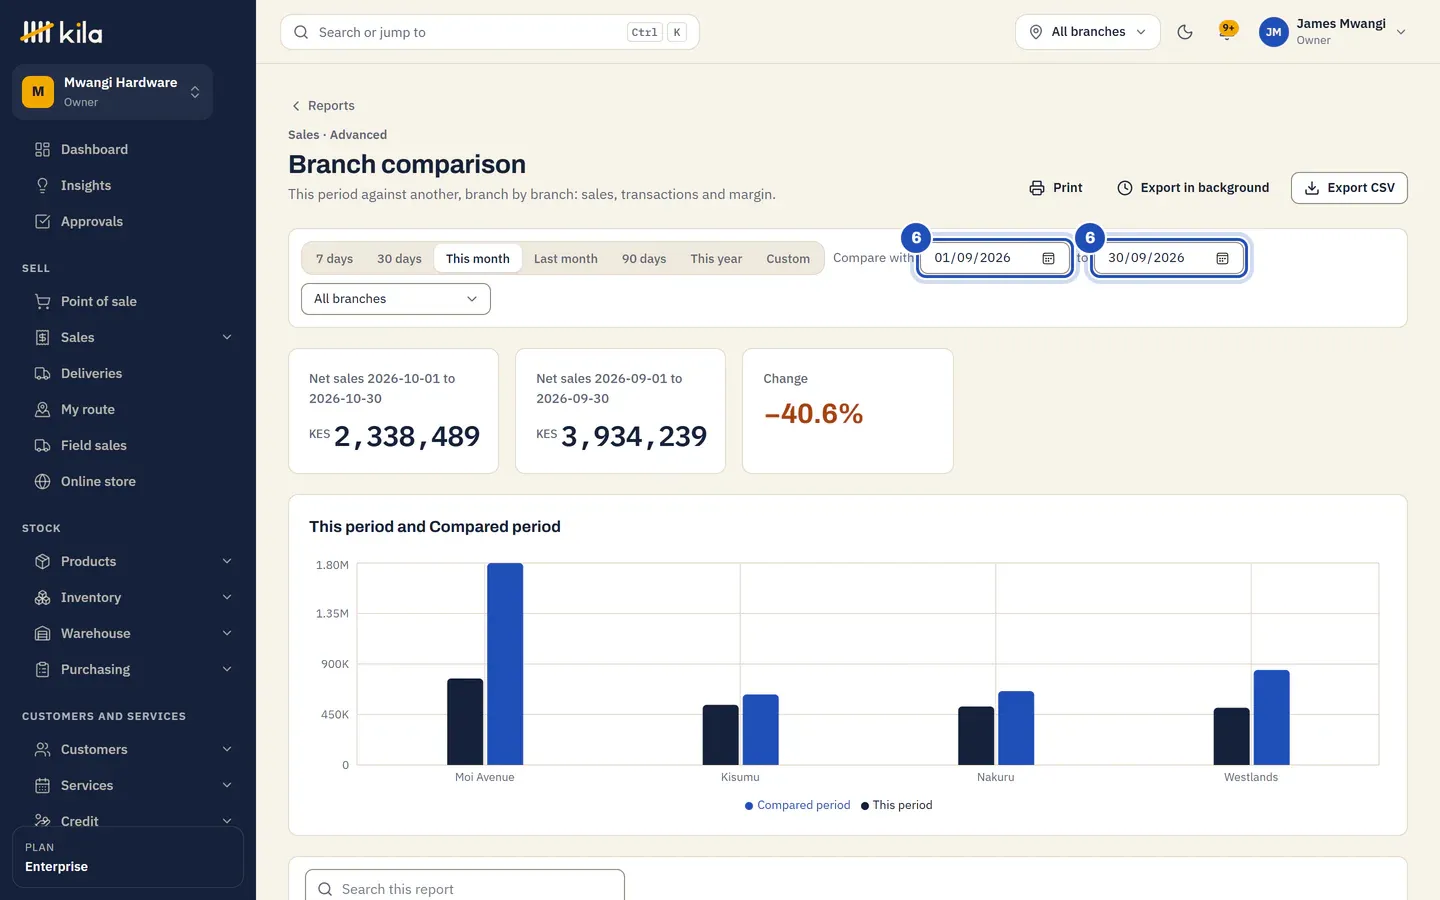Click Export in background
This screenshot has height=900, width=1440.
[x=1193, y=188]
